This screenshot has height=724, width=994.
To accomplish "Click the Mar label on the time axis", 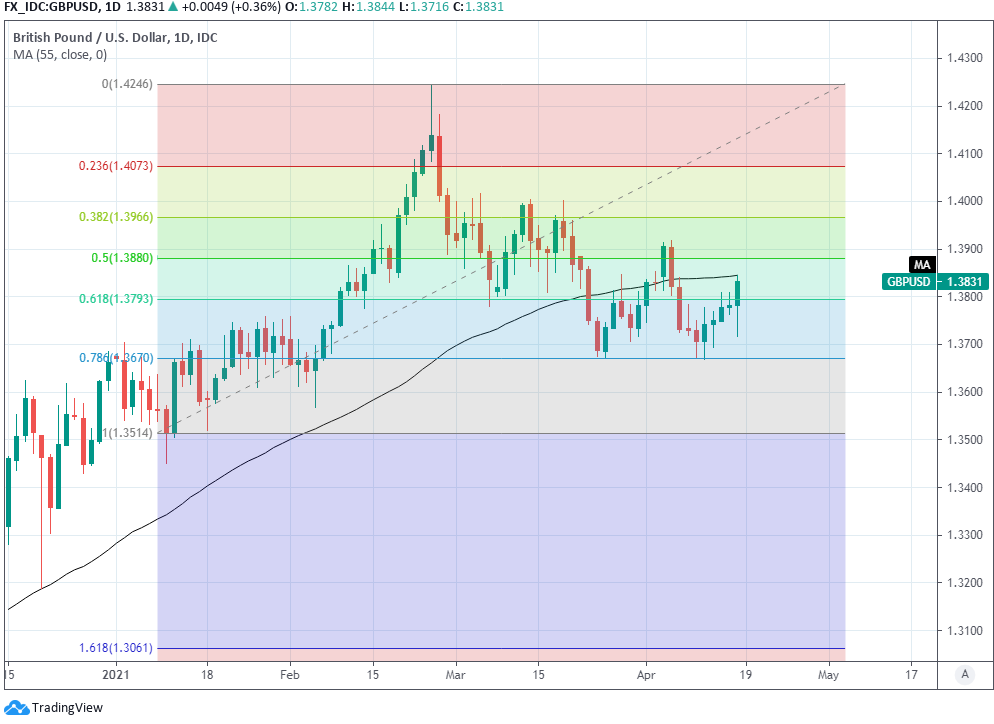I will pos(455,674).
